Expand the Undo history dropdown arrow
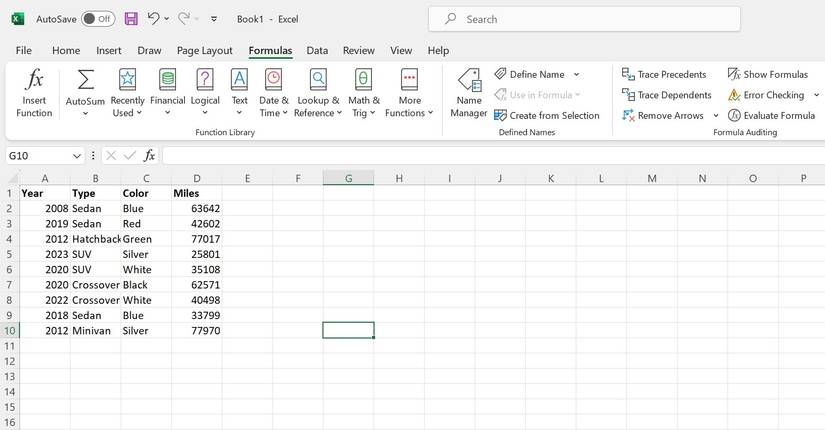 coord(167,19)
